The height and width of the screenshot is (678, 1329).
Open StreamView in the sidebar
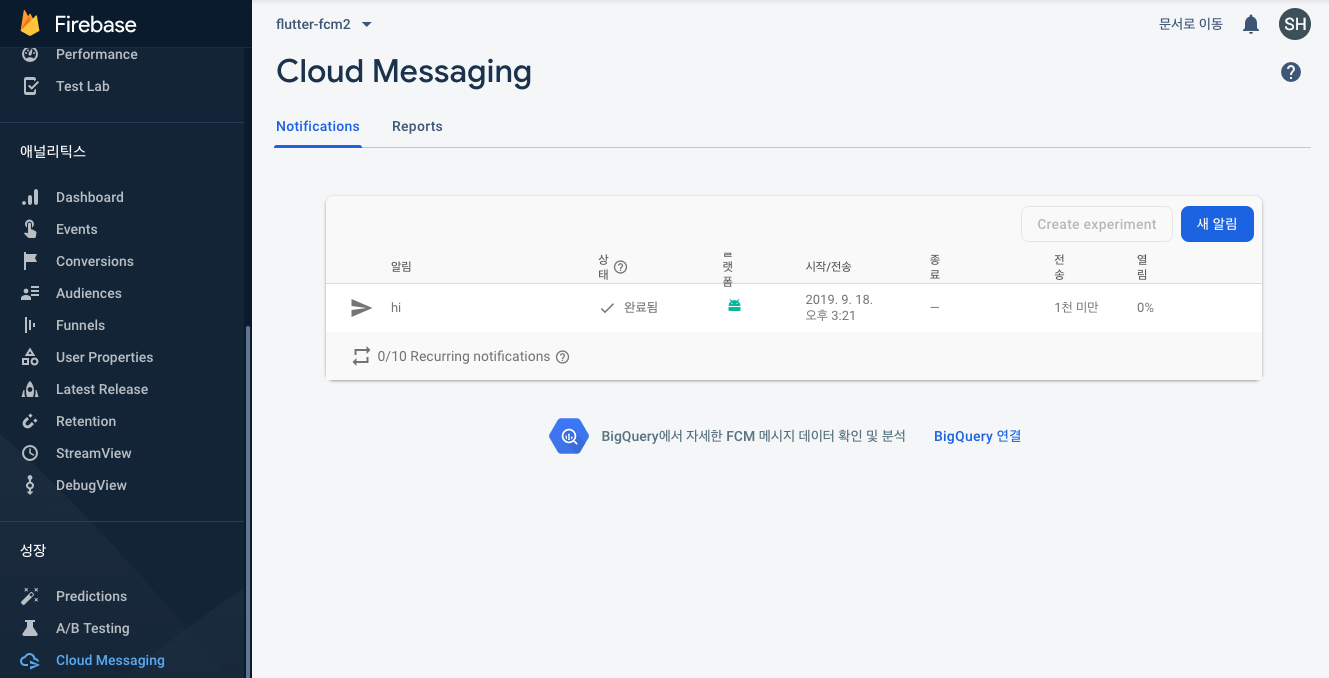94,453
